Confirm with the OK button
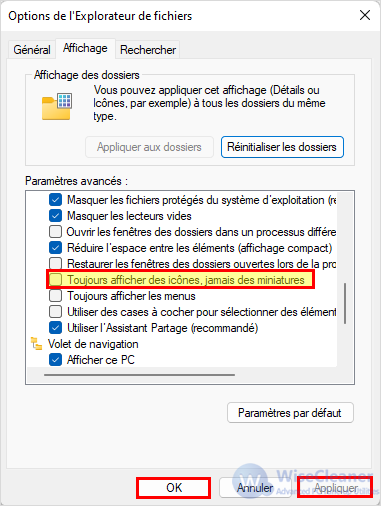The image size is (381, 506). click(174, 488)
